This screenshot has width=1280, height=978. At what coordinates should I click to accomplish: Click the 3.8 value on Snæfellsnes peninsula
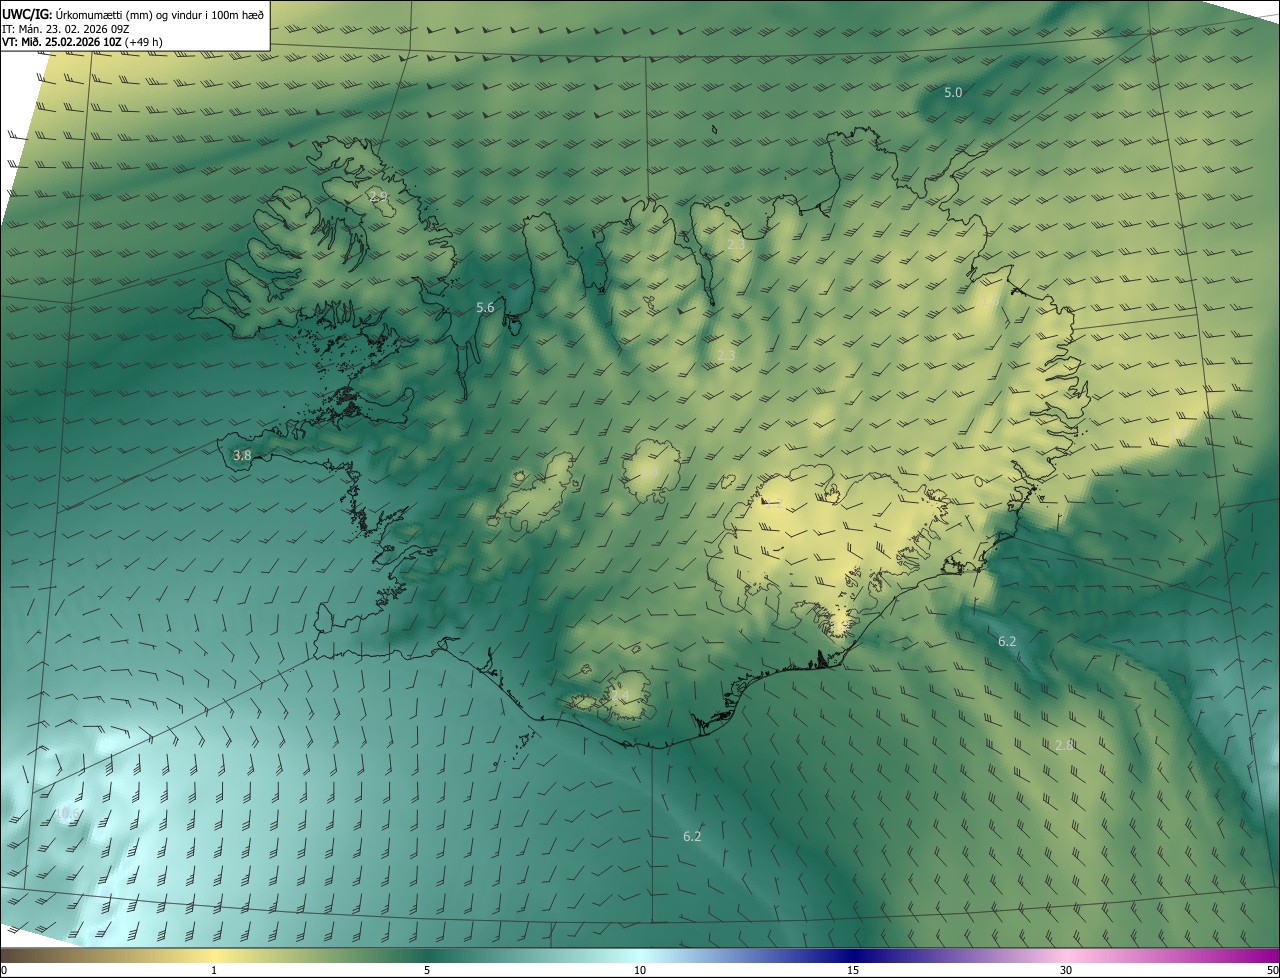coord(242,455)
